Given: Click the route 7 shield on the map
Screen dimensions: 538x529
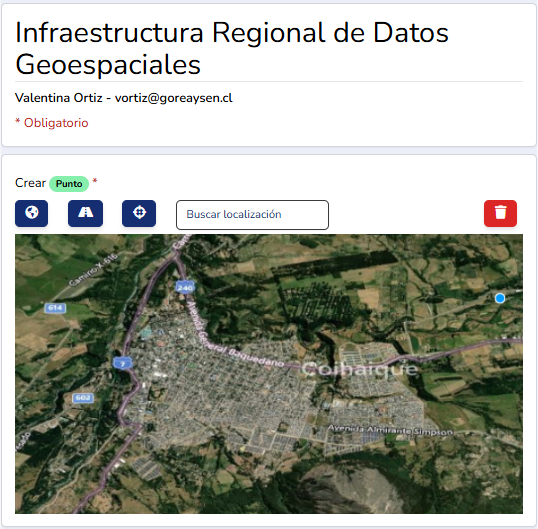Looking at the screenshot, I should coord(122,363).
